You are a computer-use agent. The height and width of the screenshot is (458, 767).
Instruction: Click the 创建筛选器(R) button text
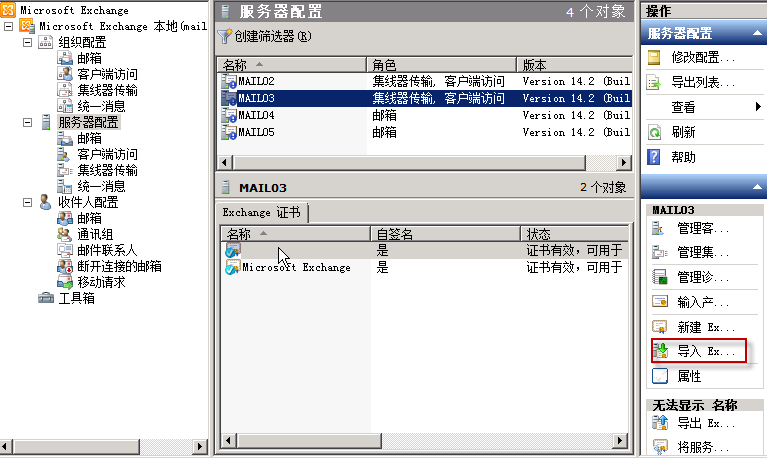tap(273, 36)
